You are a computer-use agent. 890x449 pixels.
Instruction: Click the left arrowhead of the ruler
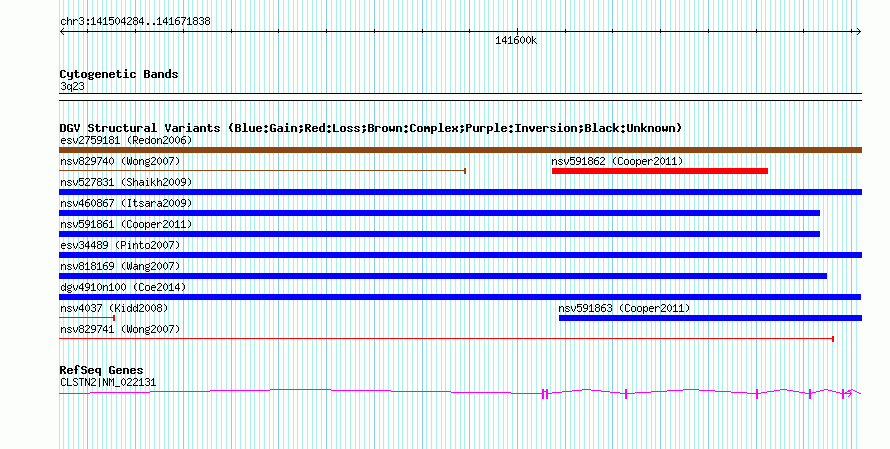click(62, 32)
